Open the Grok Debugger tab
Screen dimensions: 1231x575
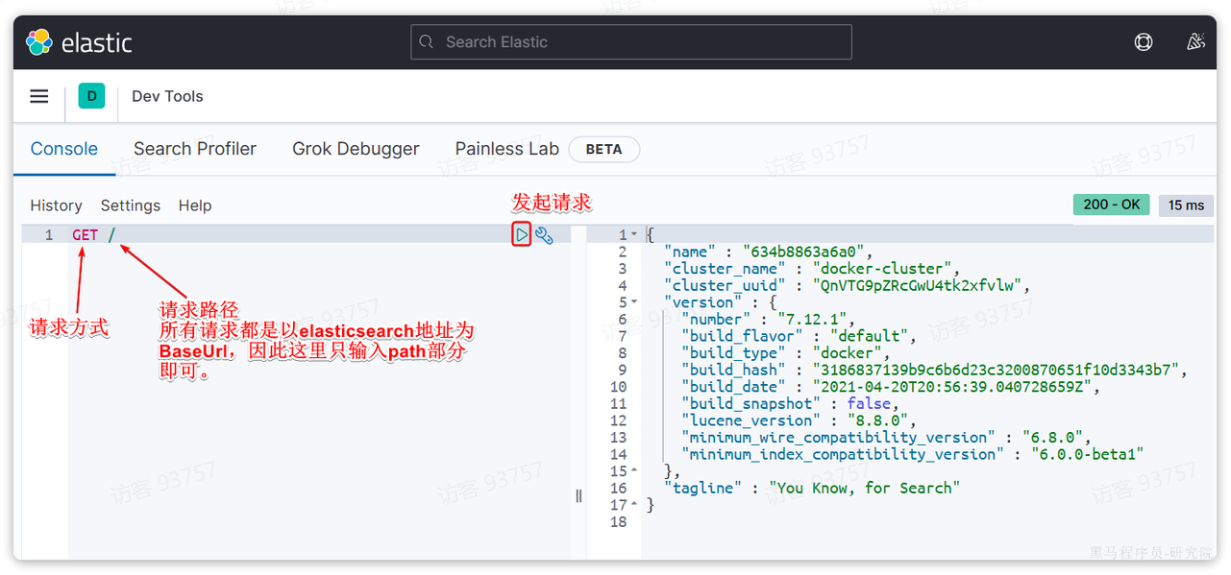[x=356, y=149]
